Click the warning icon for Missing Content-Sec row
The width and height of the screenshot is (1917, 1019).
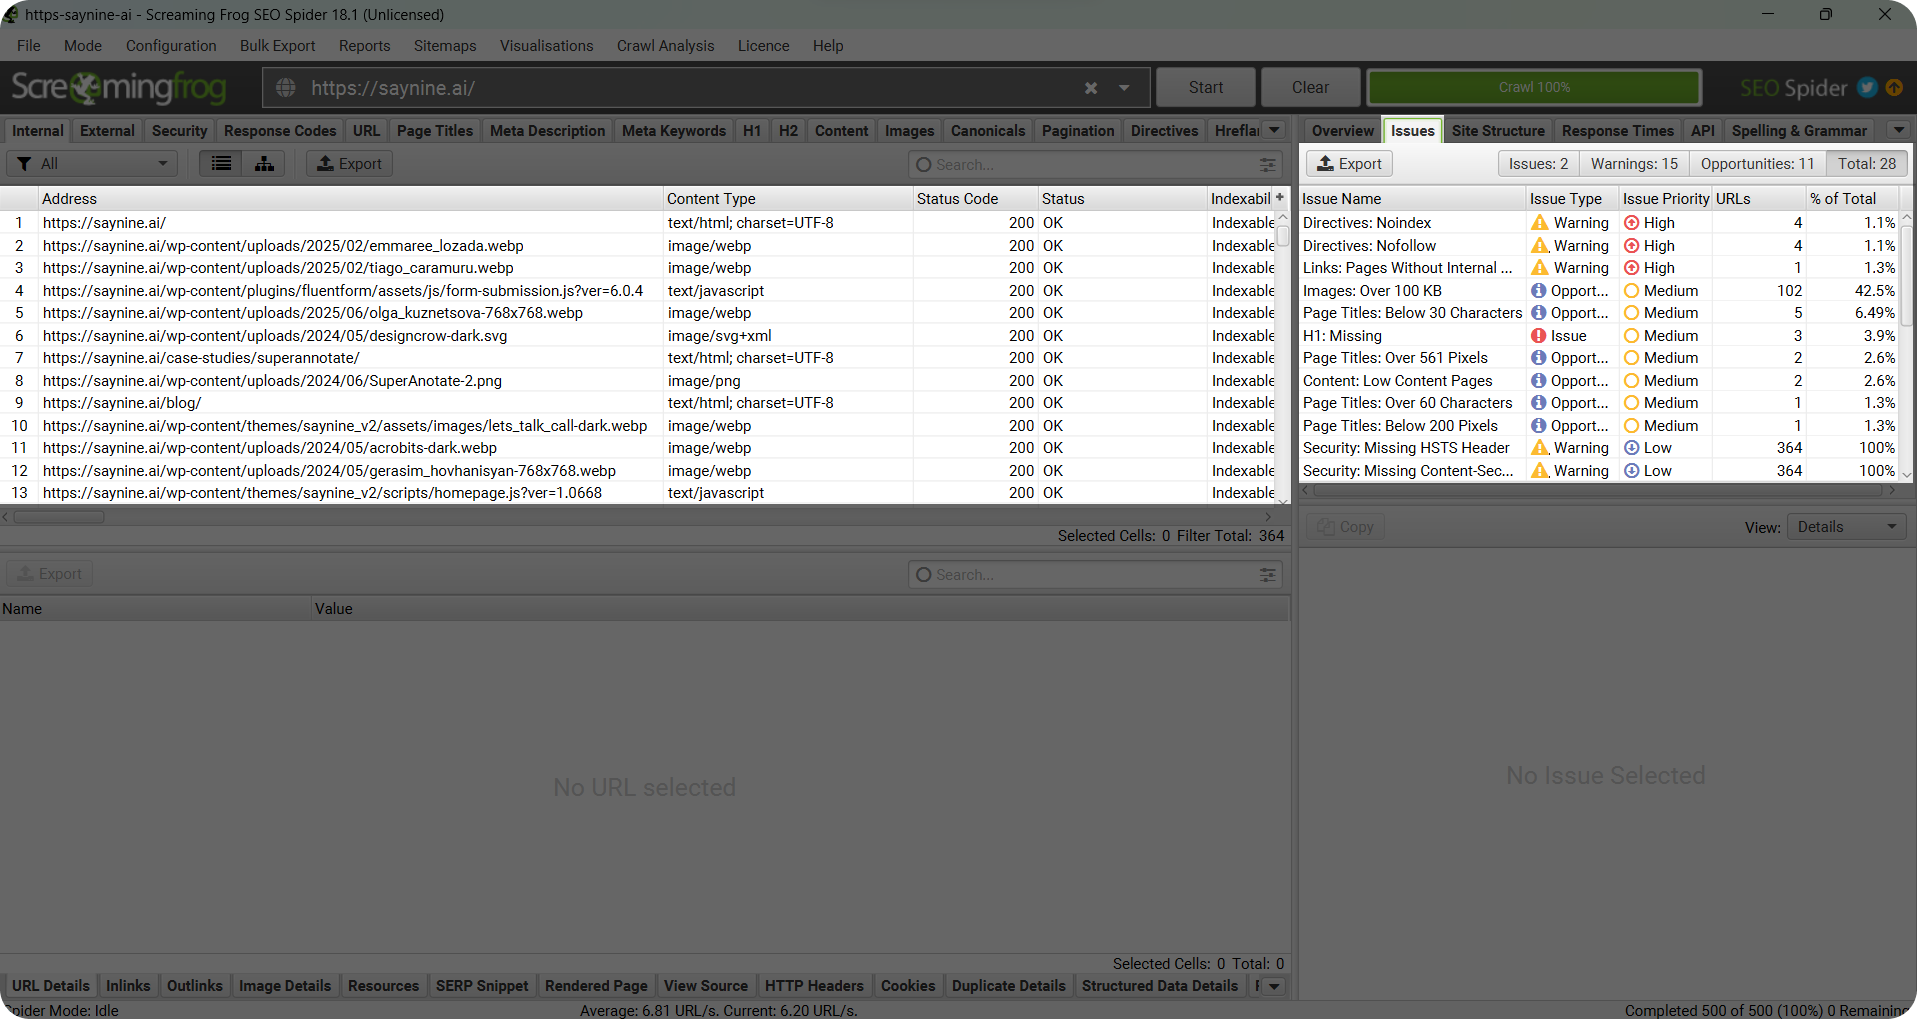[x=1540, y=471]
